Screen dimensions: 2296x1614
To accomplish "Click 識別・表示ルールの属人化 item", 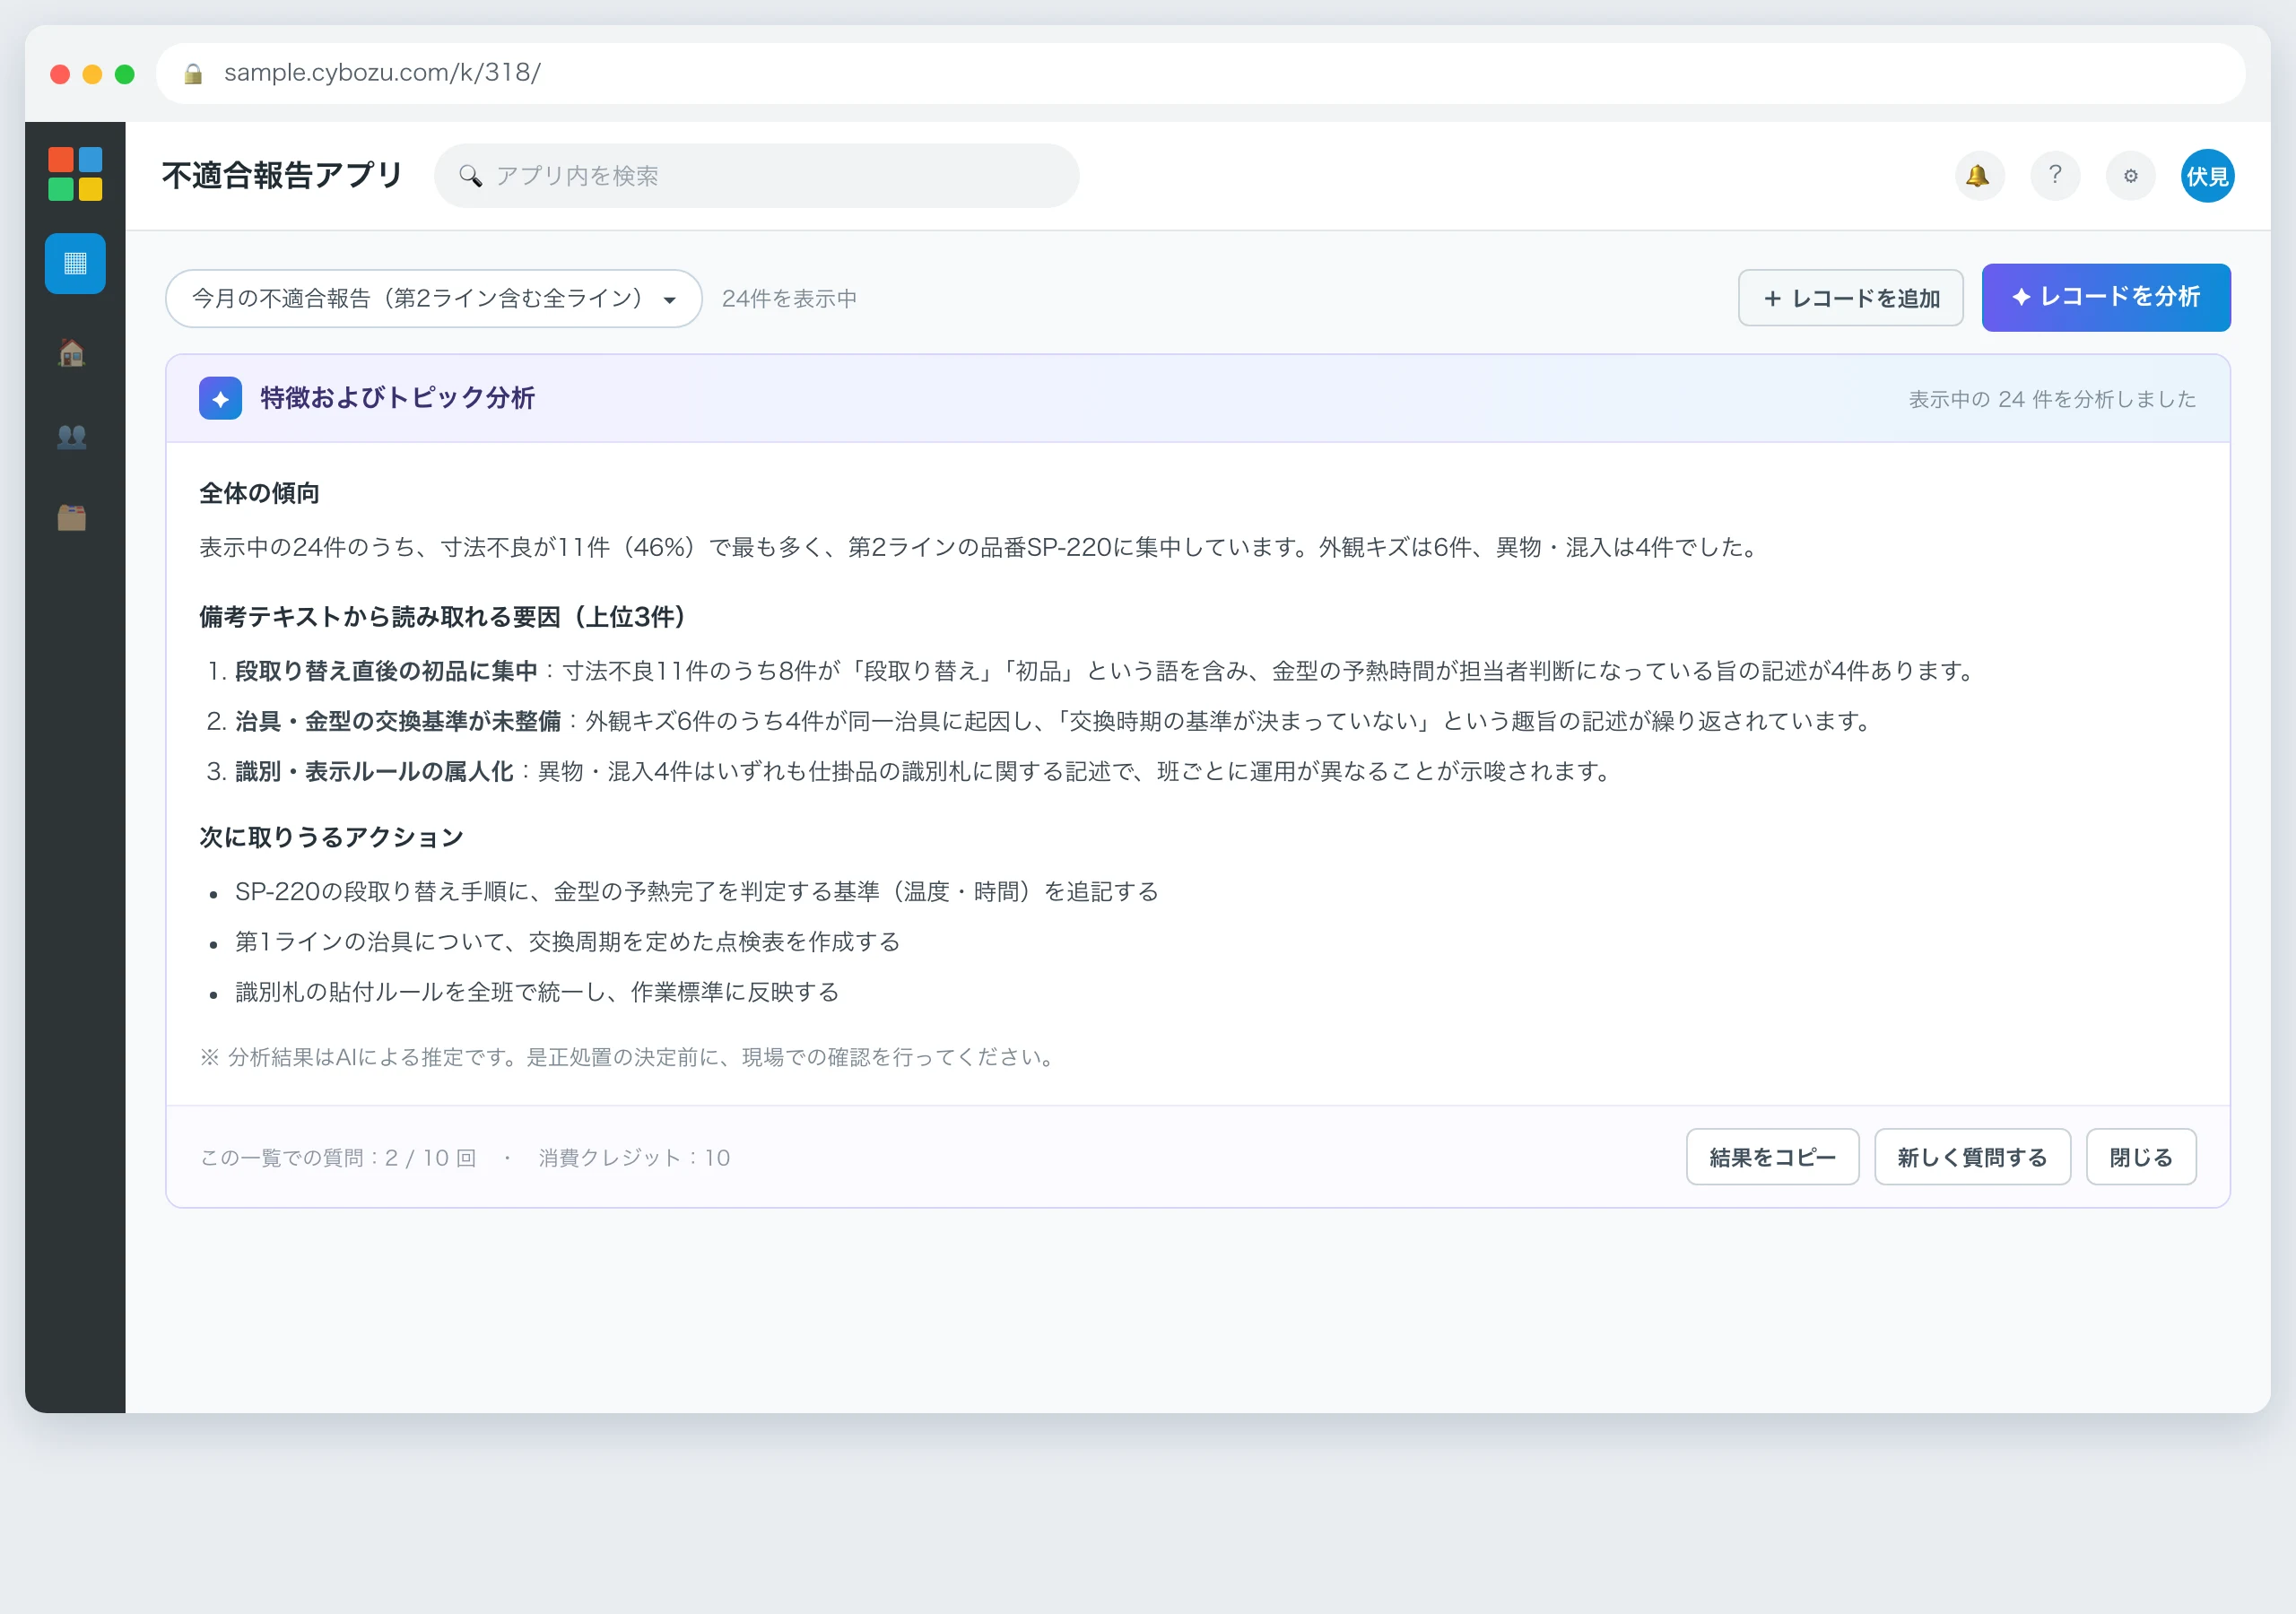I will [x=374, y=771].
